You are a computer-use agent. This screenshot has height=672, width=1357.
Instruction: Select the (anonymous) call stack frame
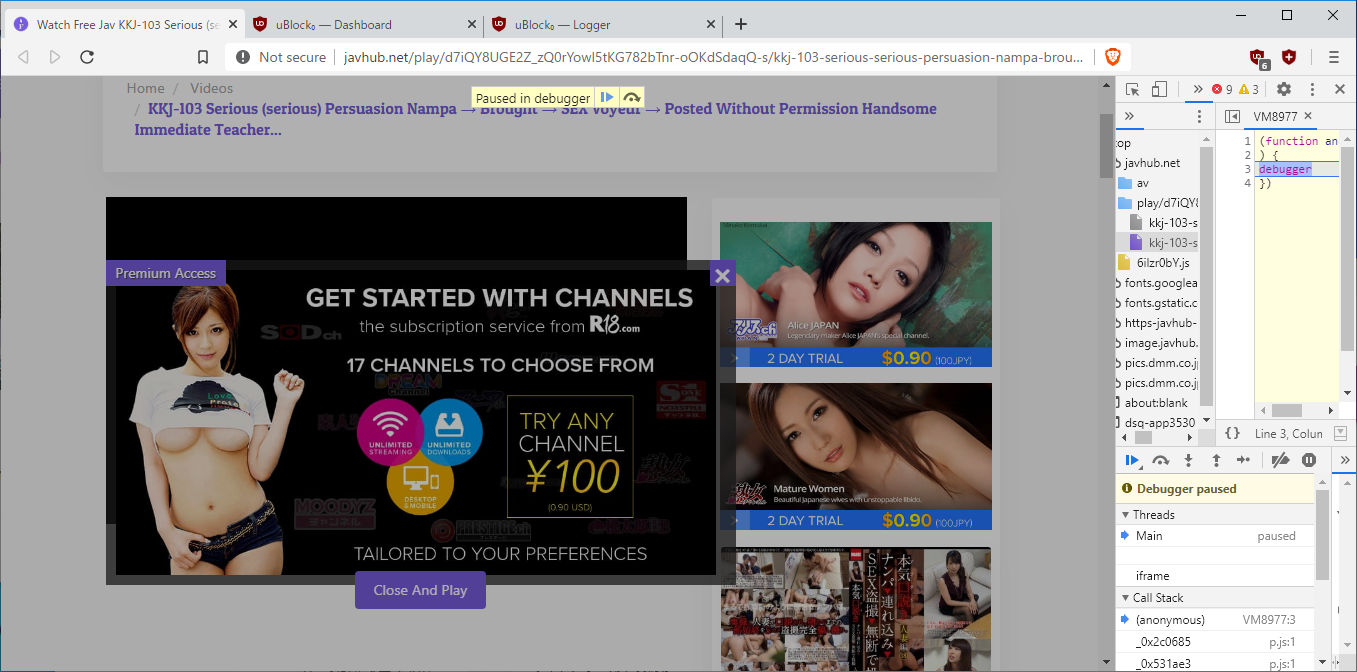coord(1215,620)
